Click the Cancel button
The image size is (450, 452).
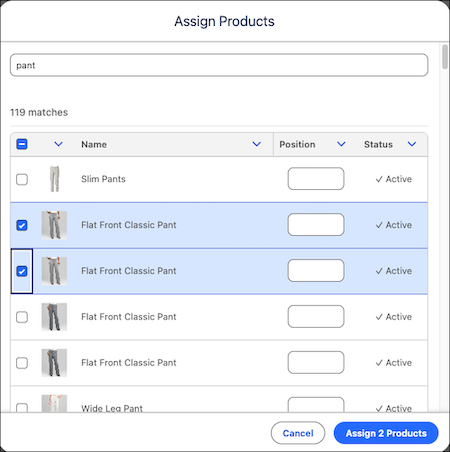tap(298, 433)
